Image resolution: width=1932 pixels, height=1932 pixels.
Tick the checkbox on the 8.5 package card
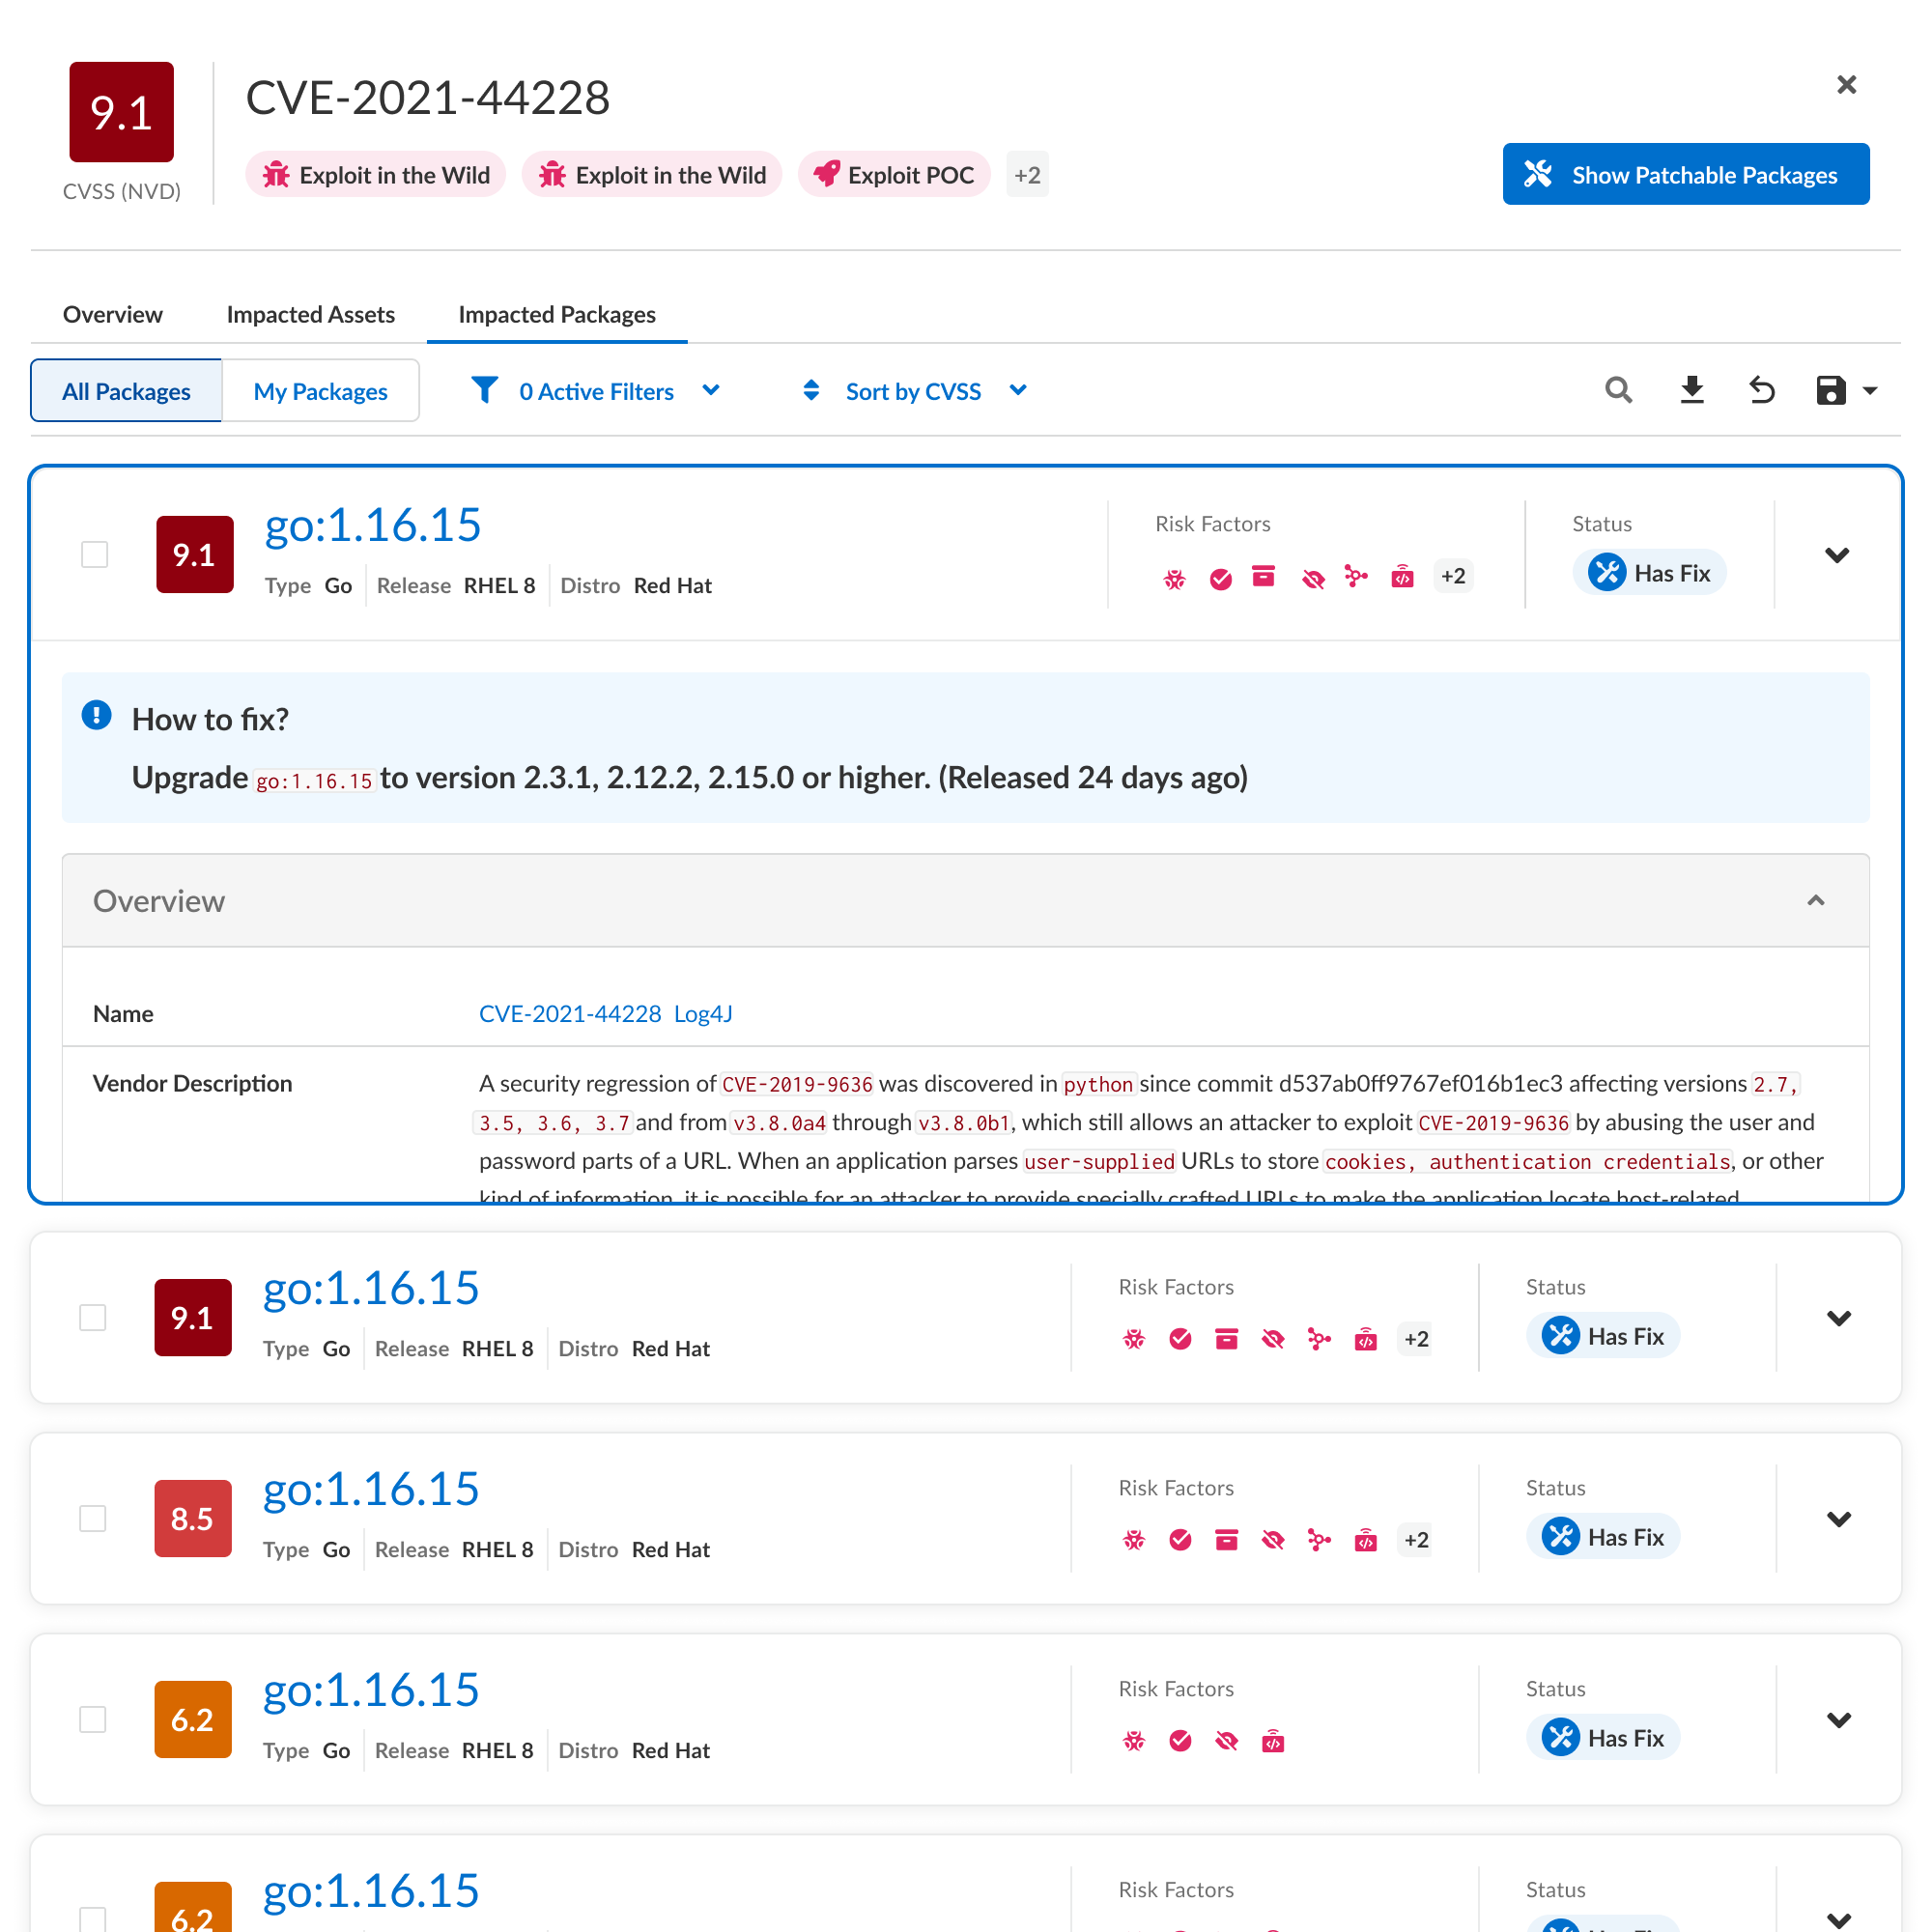coord(92,1518)
